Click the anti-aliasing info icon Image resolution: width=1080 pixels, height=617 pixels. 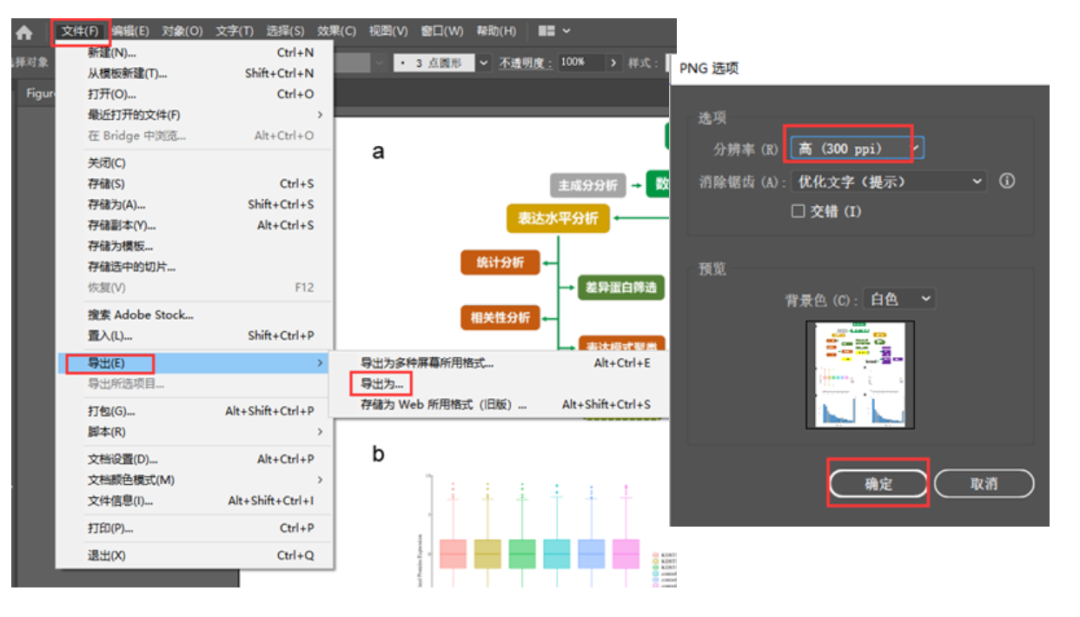pyautogui.click(x=1007, y=181)
